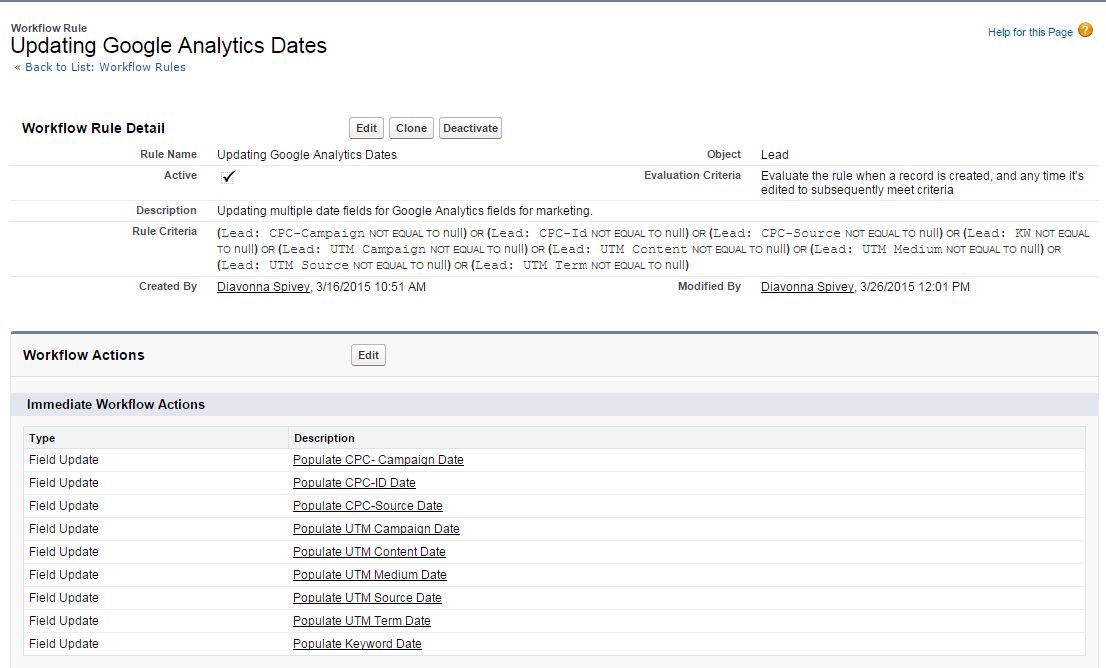Screen dimensions: 1106x668
Task: Open Diavonna Spivey Created By link
Action: pos(263,287)
